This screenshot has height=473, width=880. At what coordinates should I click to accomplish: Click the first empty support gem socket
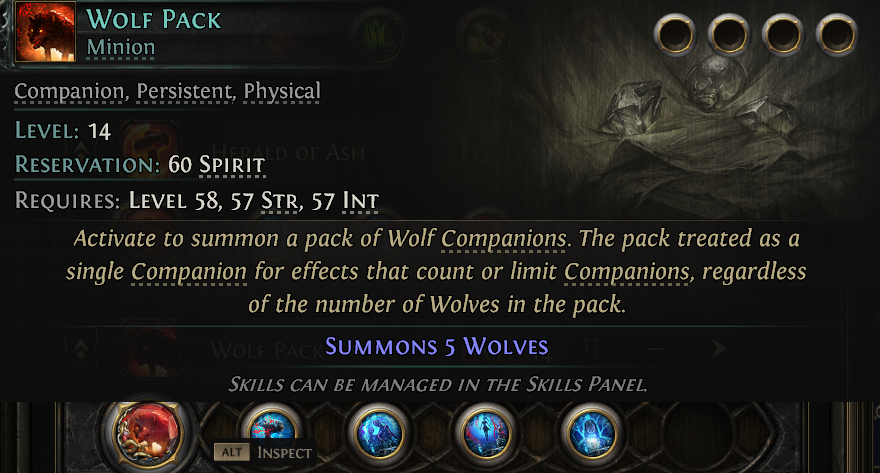click(x=675, y=35)
